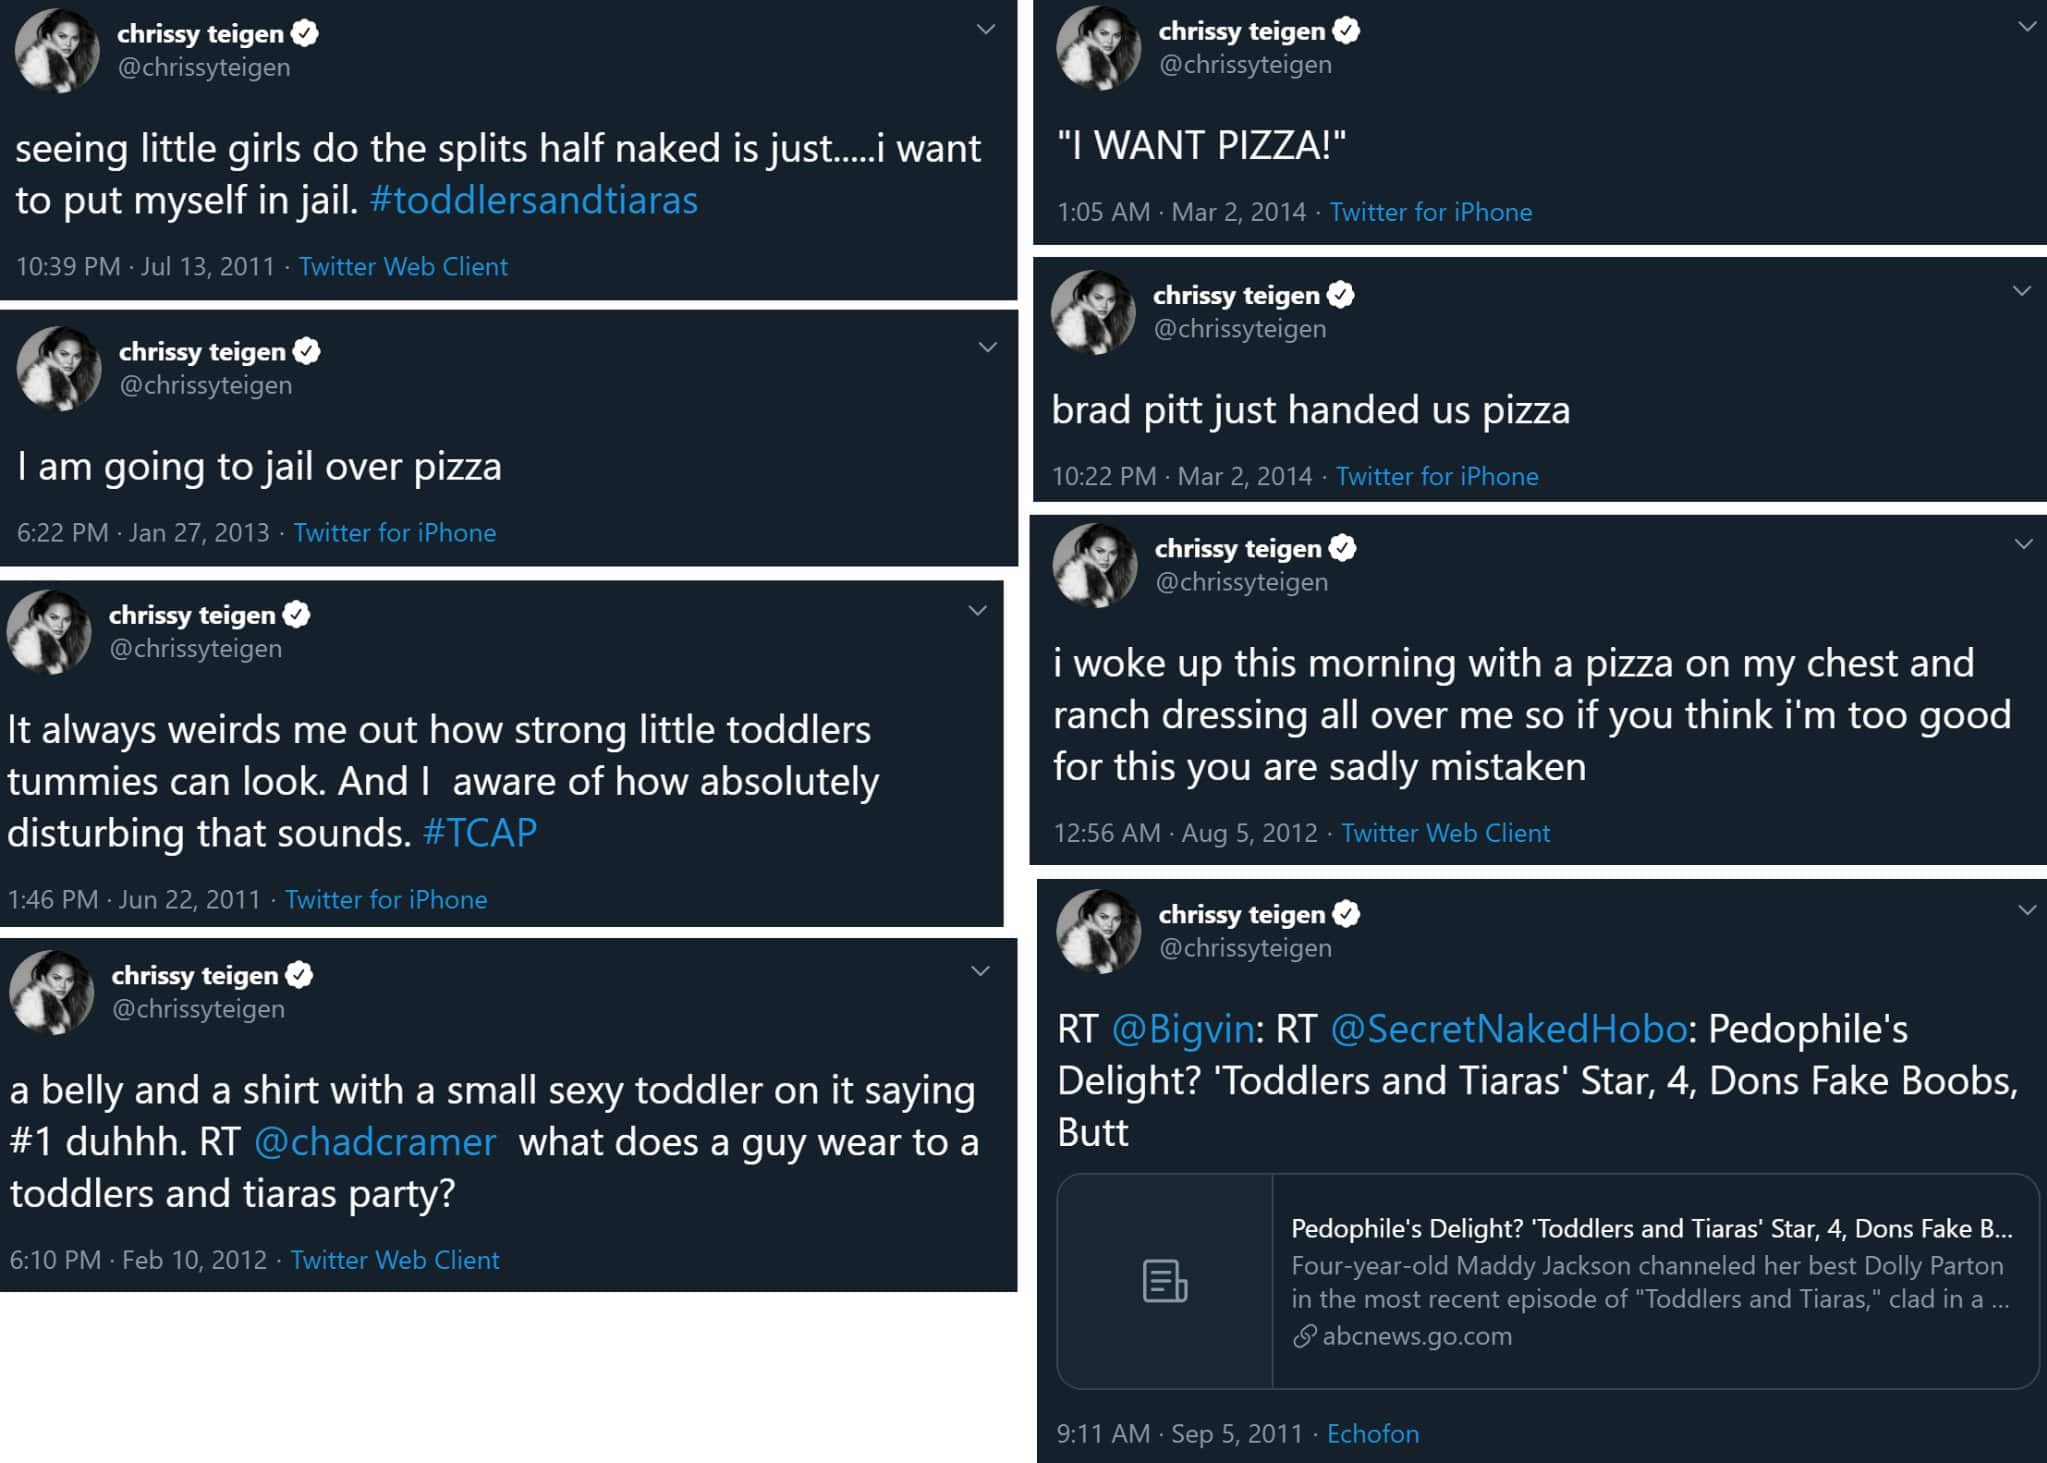Open the #TCAP hashtag
Viewport: 2047px width, 1463px height.
tap(479, 833)
